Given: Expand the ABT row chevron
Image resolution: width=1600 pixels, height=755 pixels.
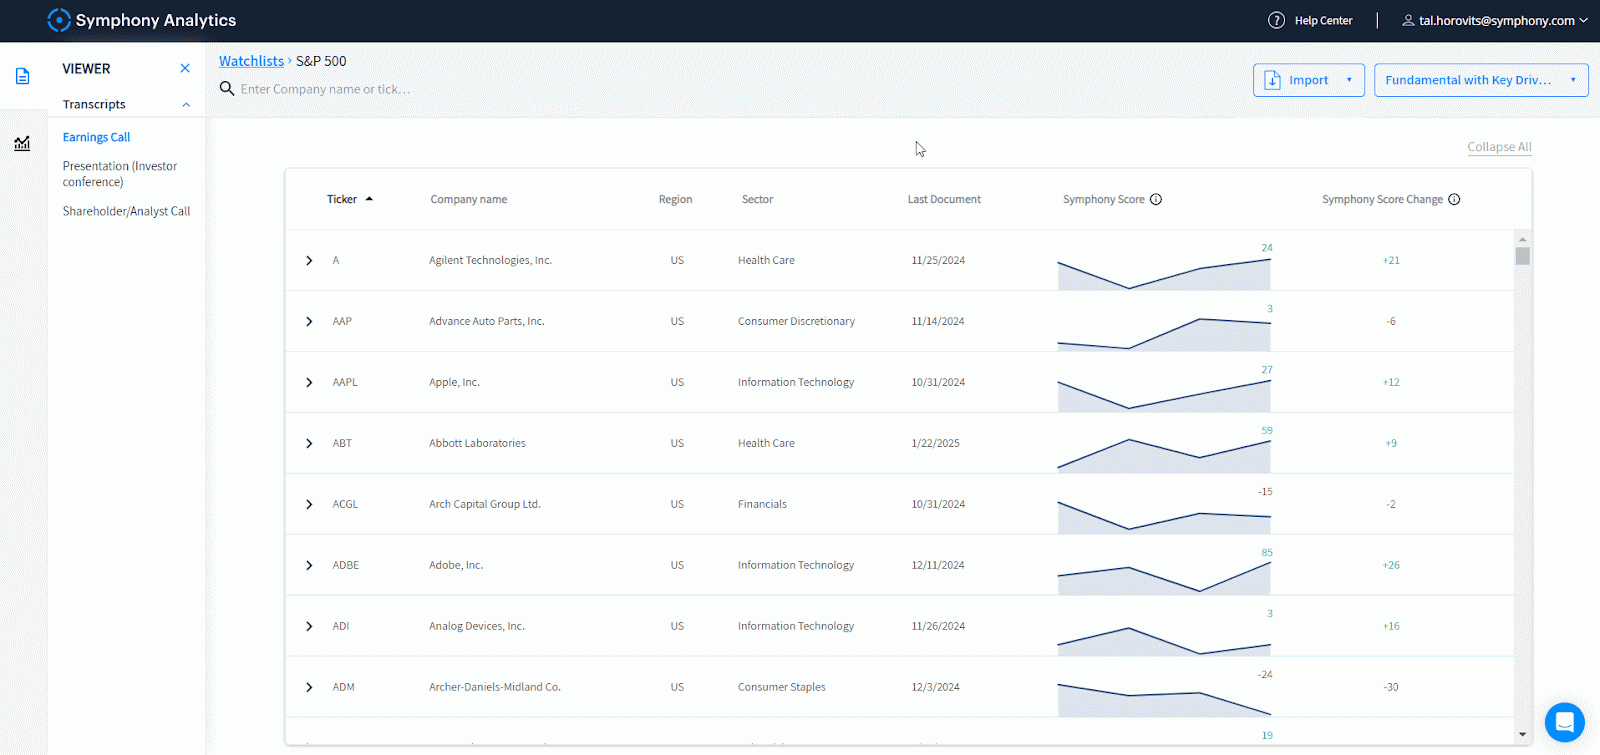Looking at the screenshot, I should coord(309,443).
